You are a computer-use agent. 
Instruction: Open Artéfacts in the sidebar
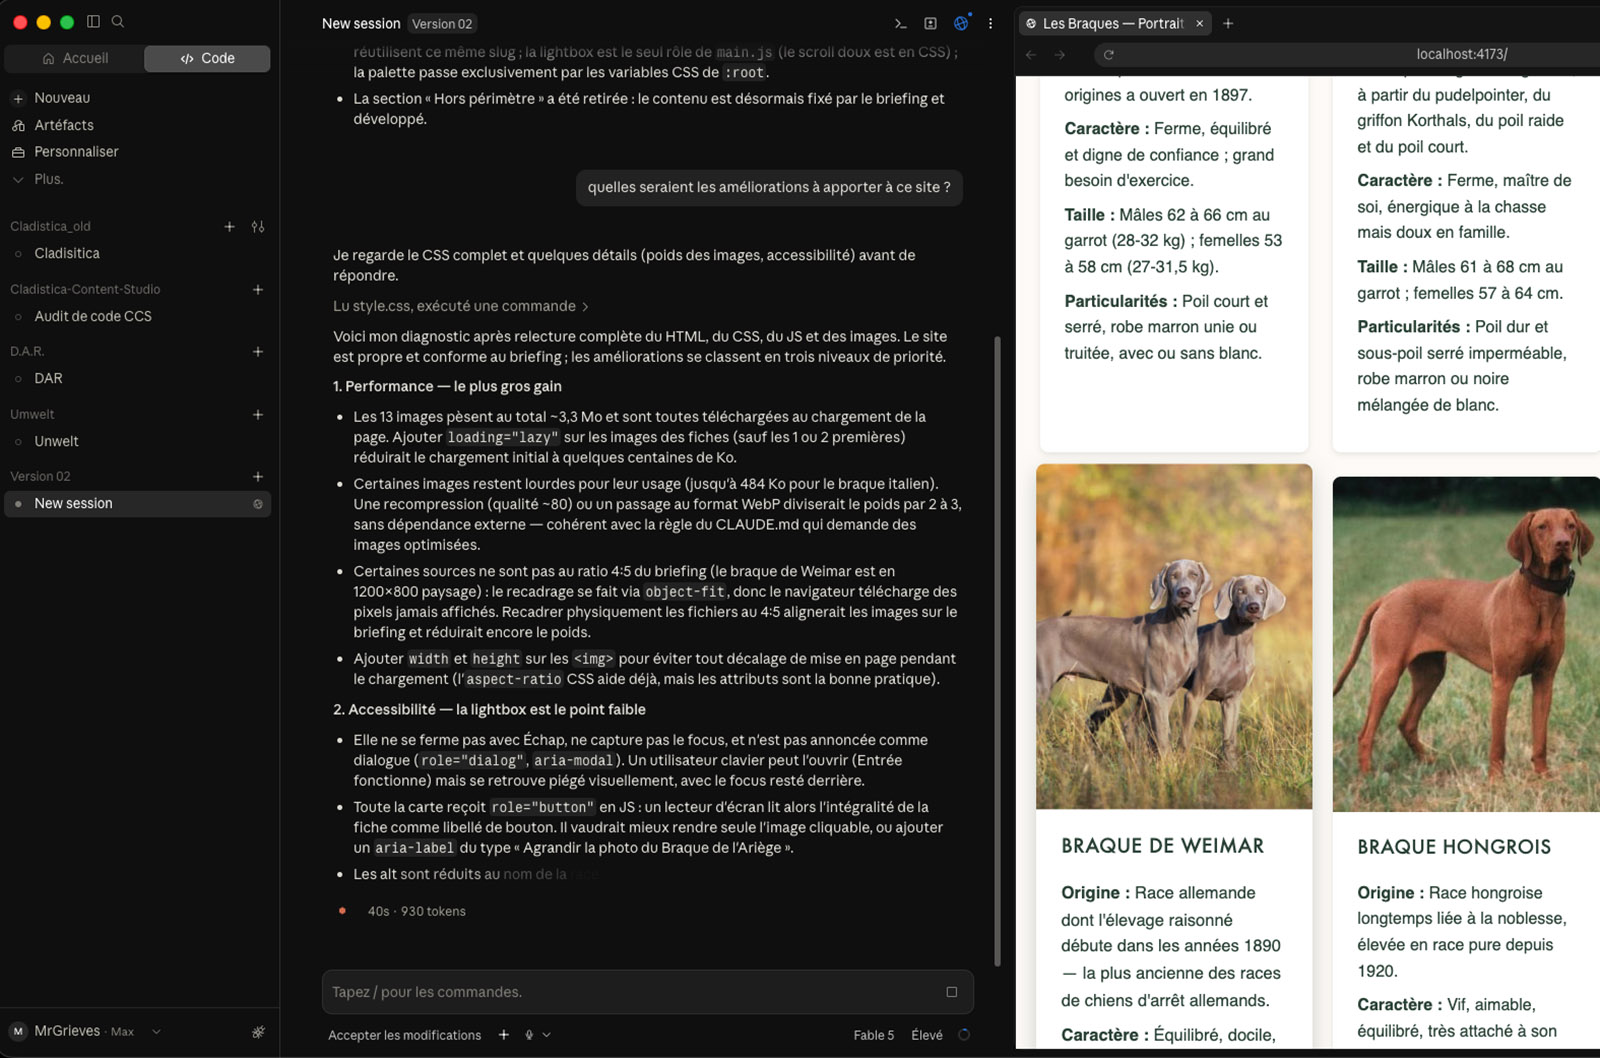pos(64,125)
